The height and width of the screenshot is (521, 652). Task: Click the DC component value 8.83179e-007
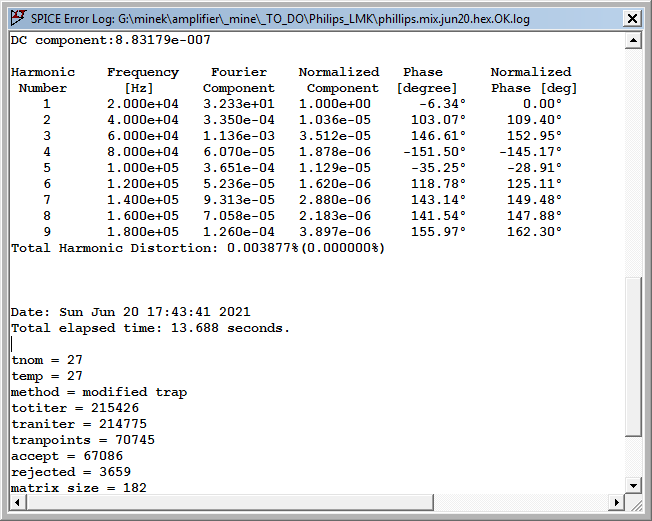(163, 40)
